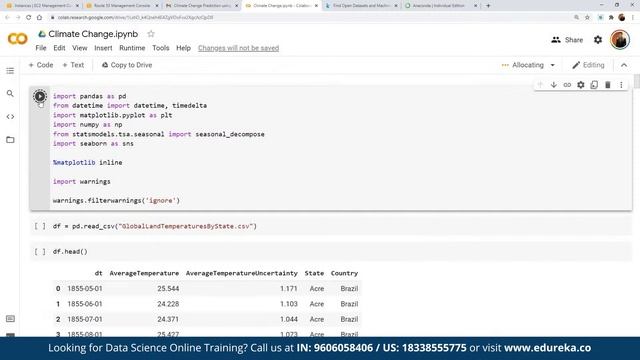Run the read_csv cell bracket
Viewport: 640px width, 360px height.
click(40, 226)
